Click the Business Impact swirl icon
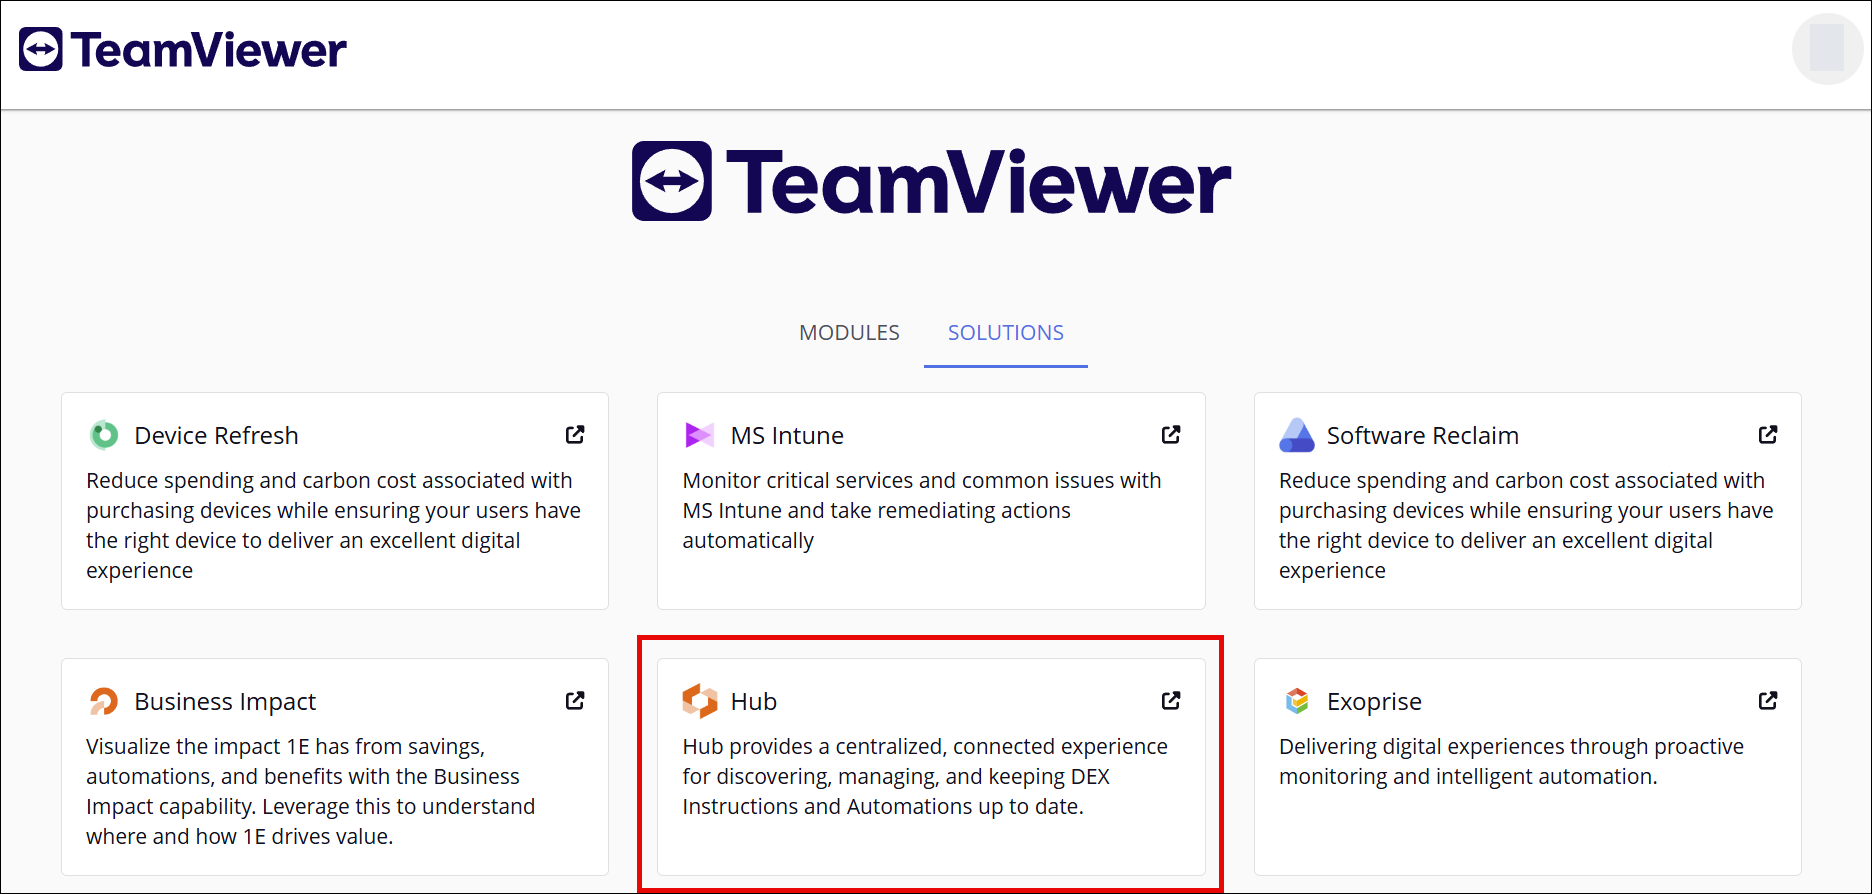 pos(104,701)
